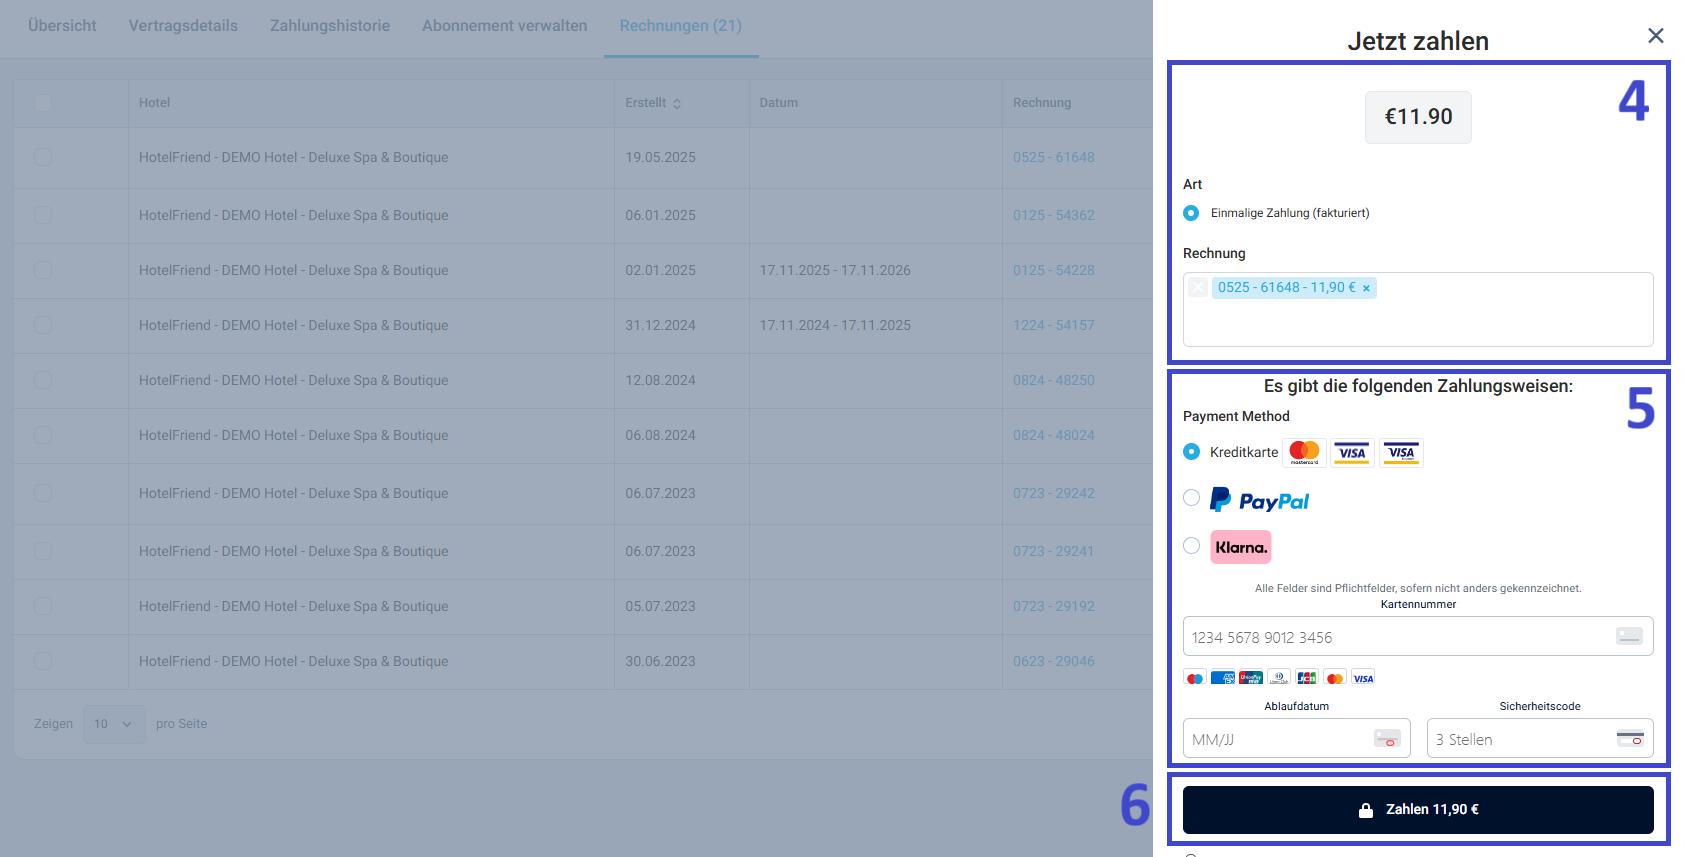Tick checkbox for row created 31.12.2024
Screen dimensions: 1685x857
[42, 325]
